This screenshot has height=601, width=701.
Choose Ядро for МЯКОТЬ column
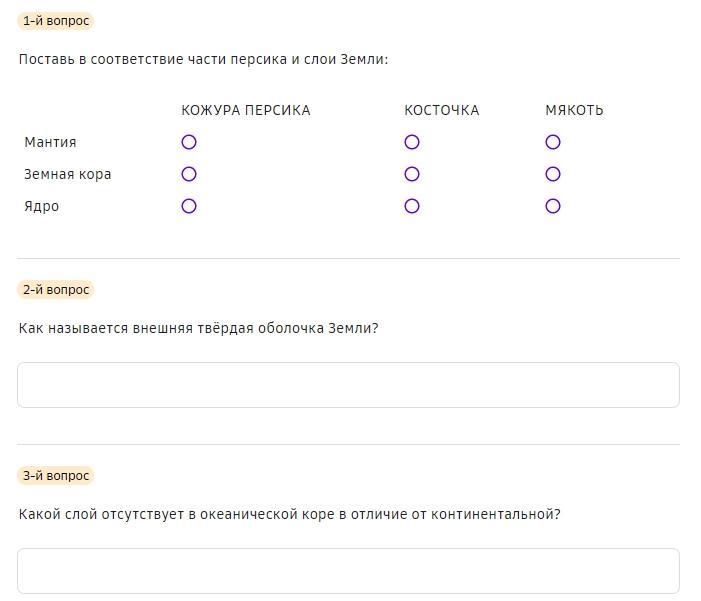coord(553,206)
